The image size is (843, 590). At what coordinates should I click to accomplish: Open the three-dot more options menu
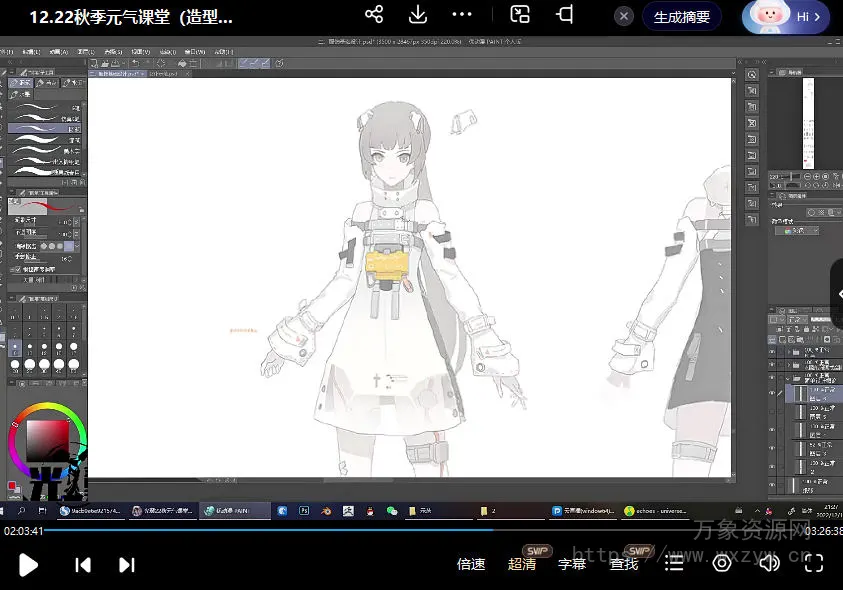461,15
